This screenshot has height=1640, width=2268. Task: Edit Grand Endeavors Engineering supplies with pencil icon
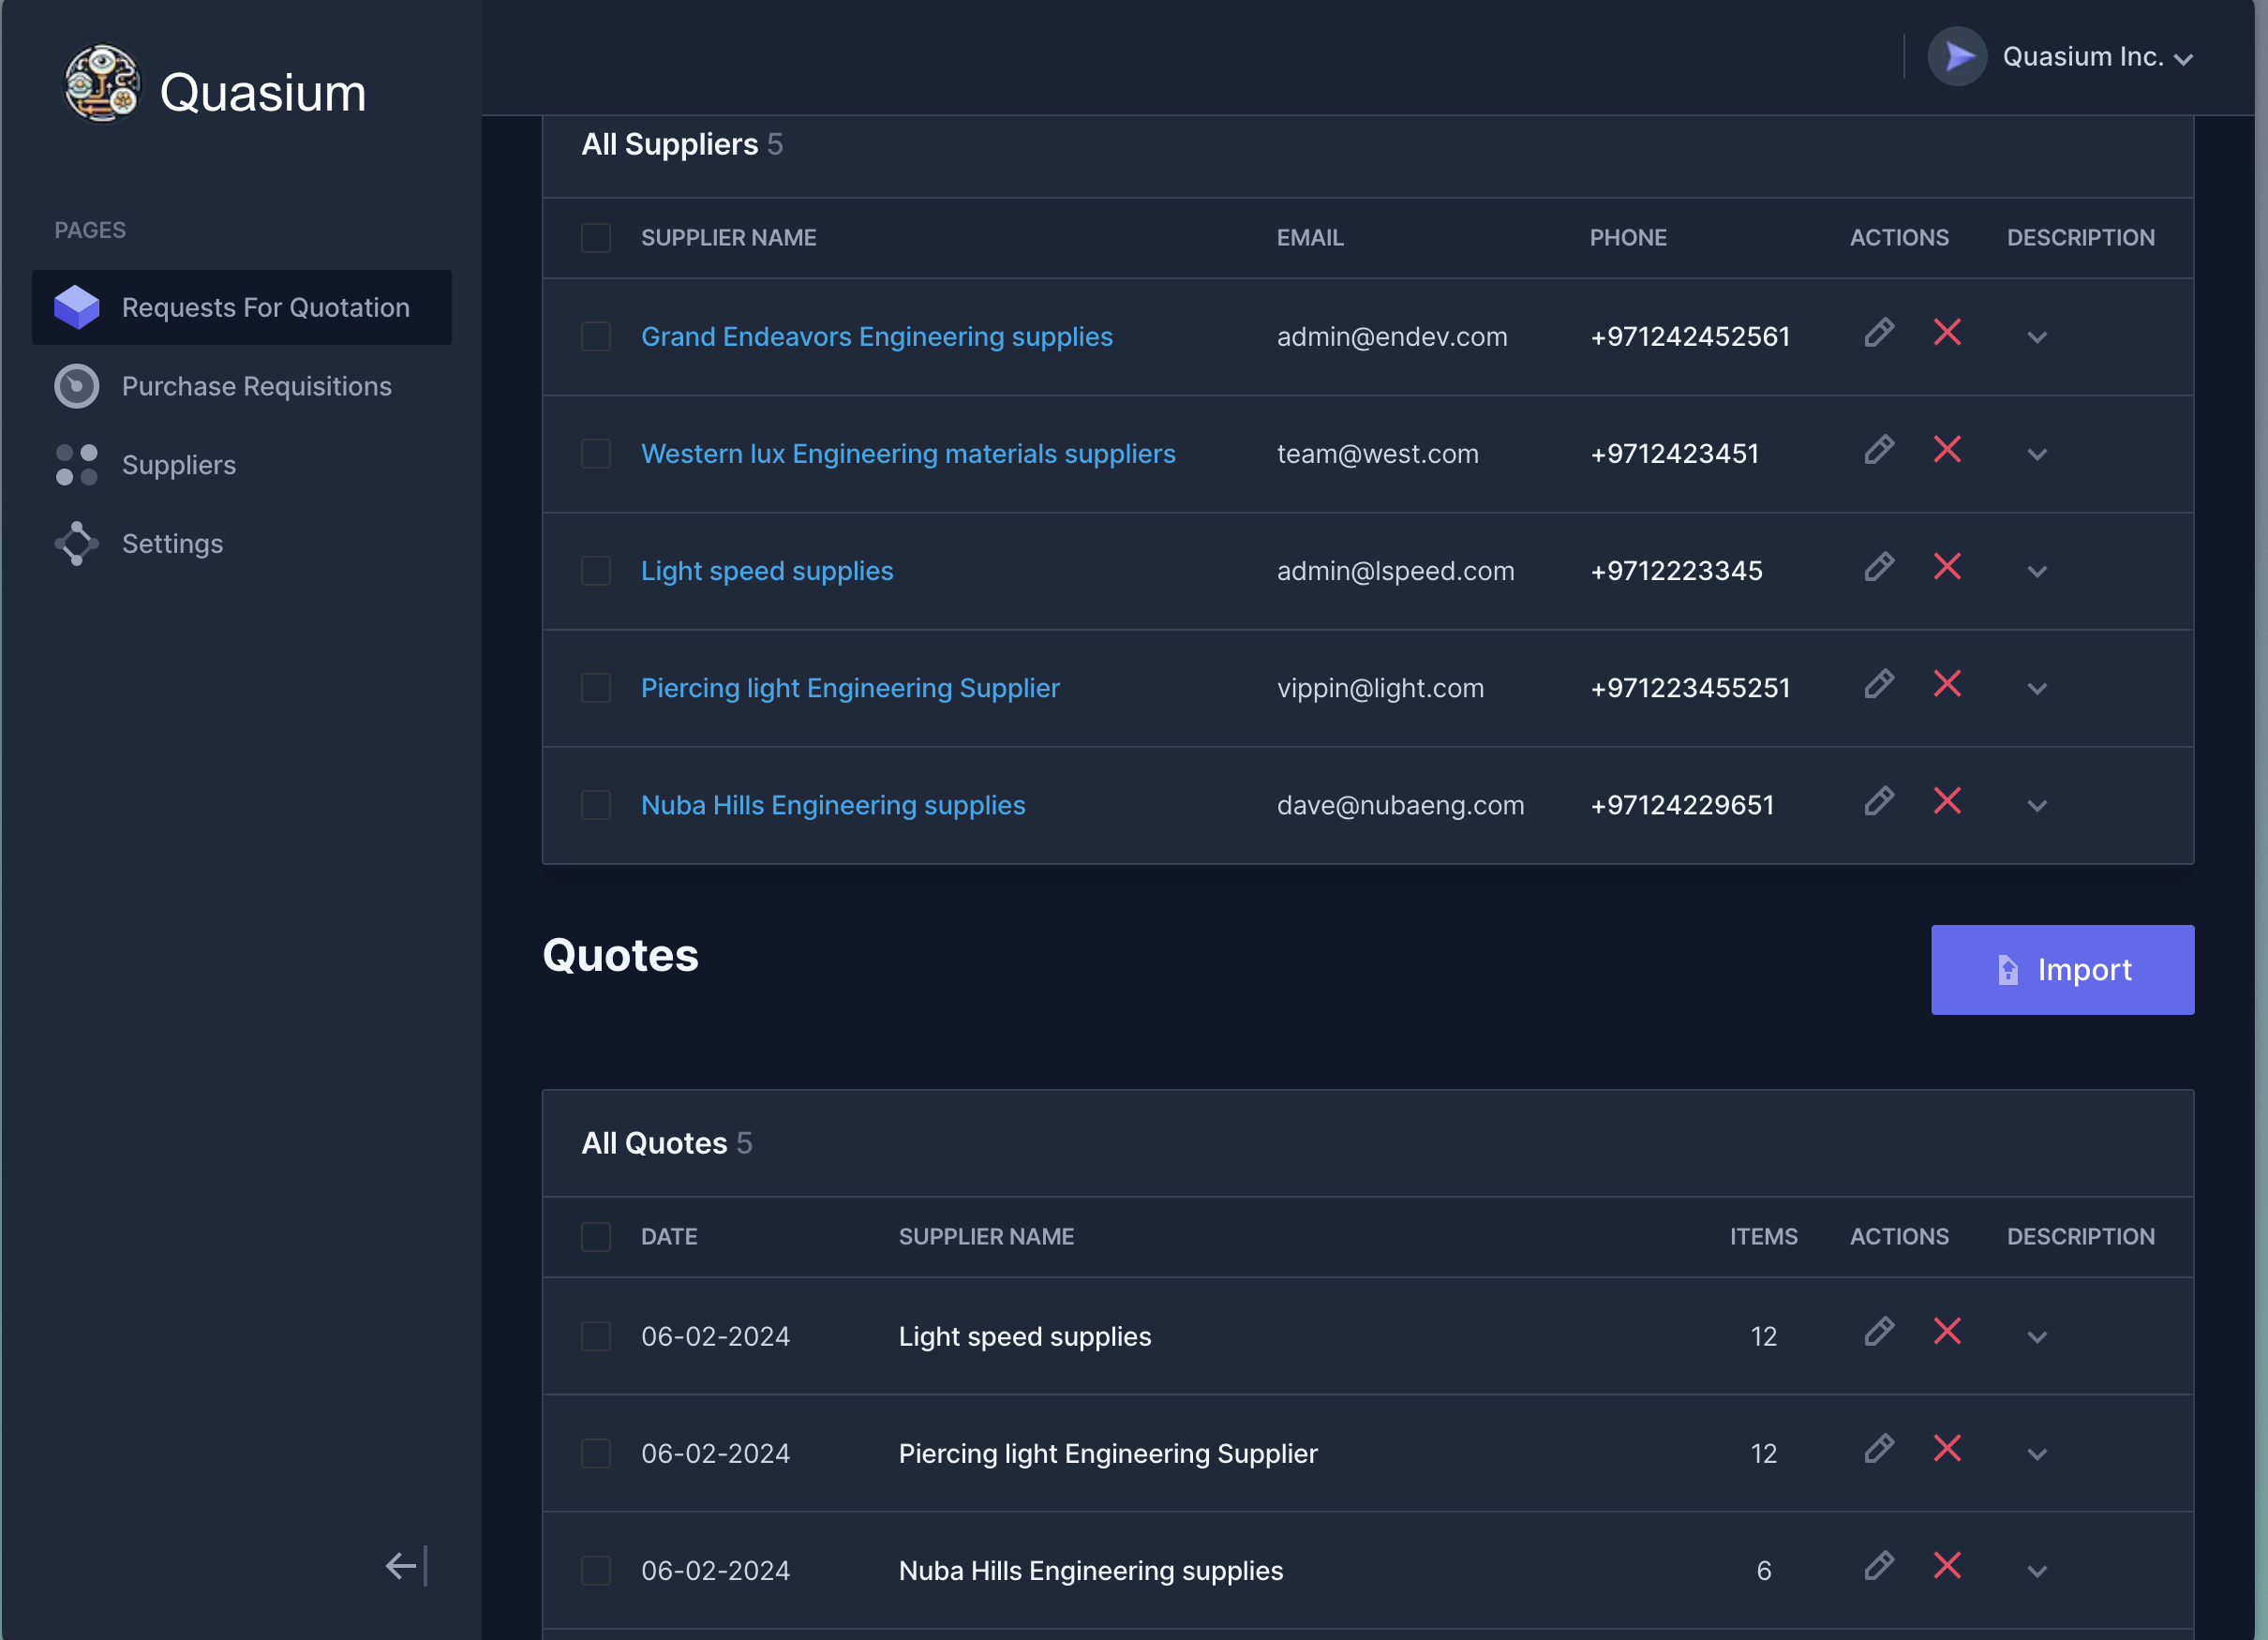pyautogui.click(x=1879, y=333)
